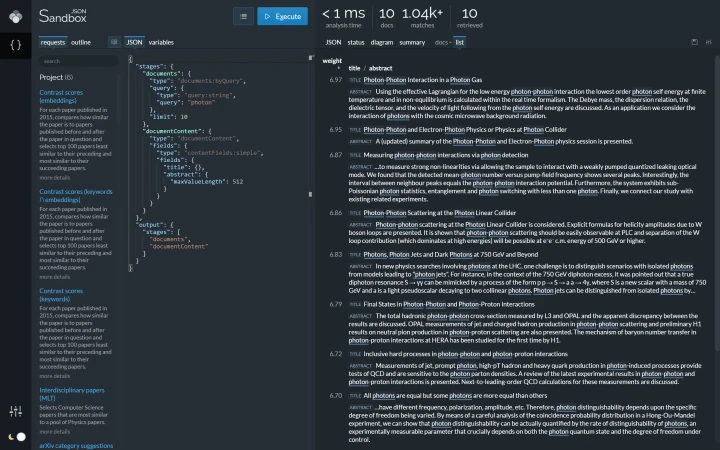Open the settings sliders icon in sidebar
The width and height of the screenshot is (720, 450).
click(x=16, y=411)
